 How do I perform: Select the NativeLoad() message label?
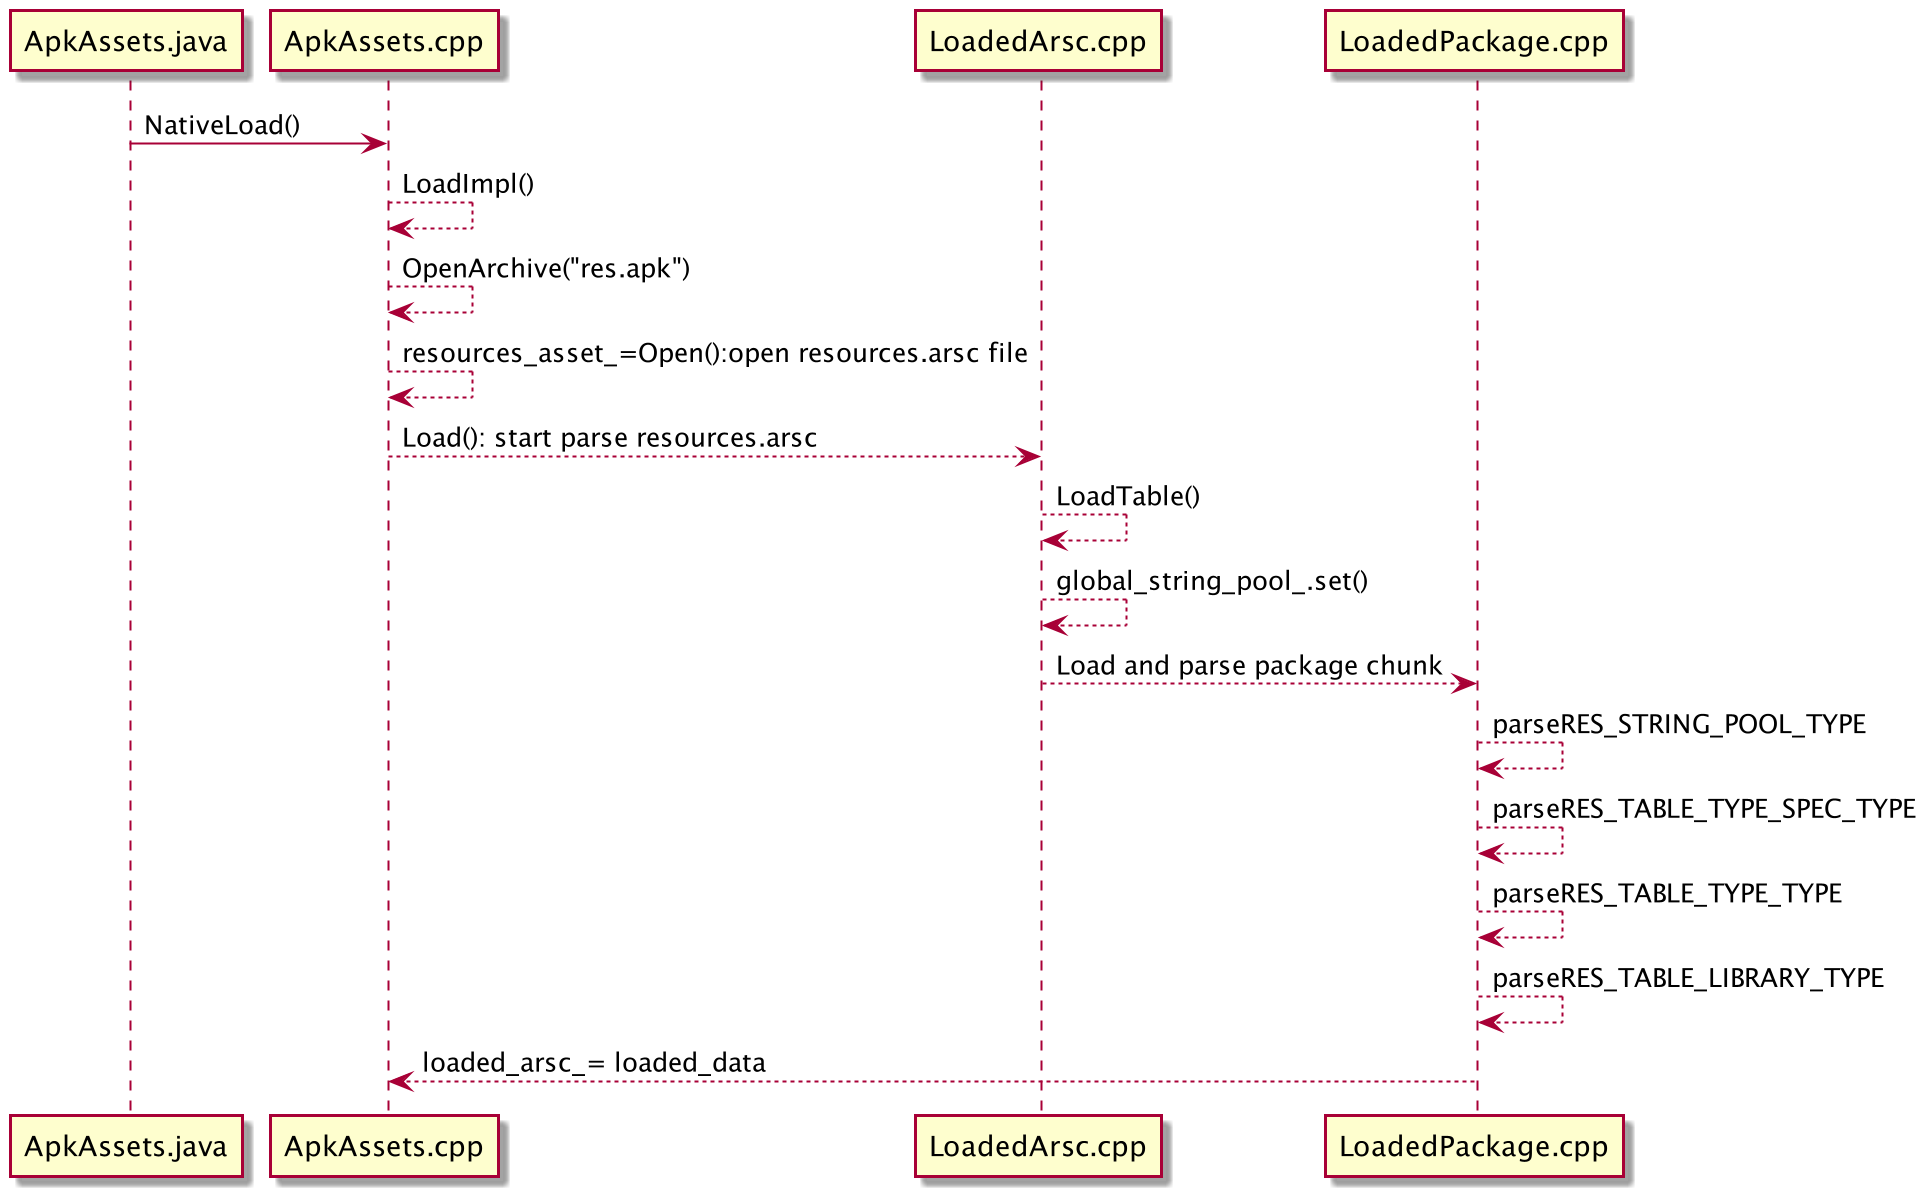(x=222, y=125)
